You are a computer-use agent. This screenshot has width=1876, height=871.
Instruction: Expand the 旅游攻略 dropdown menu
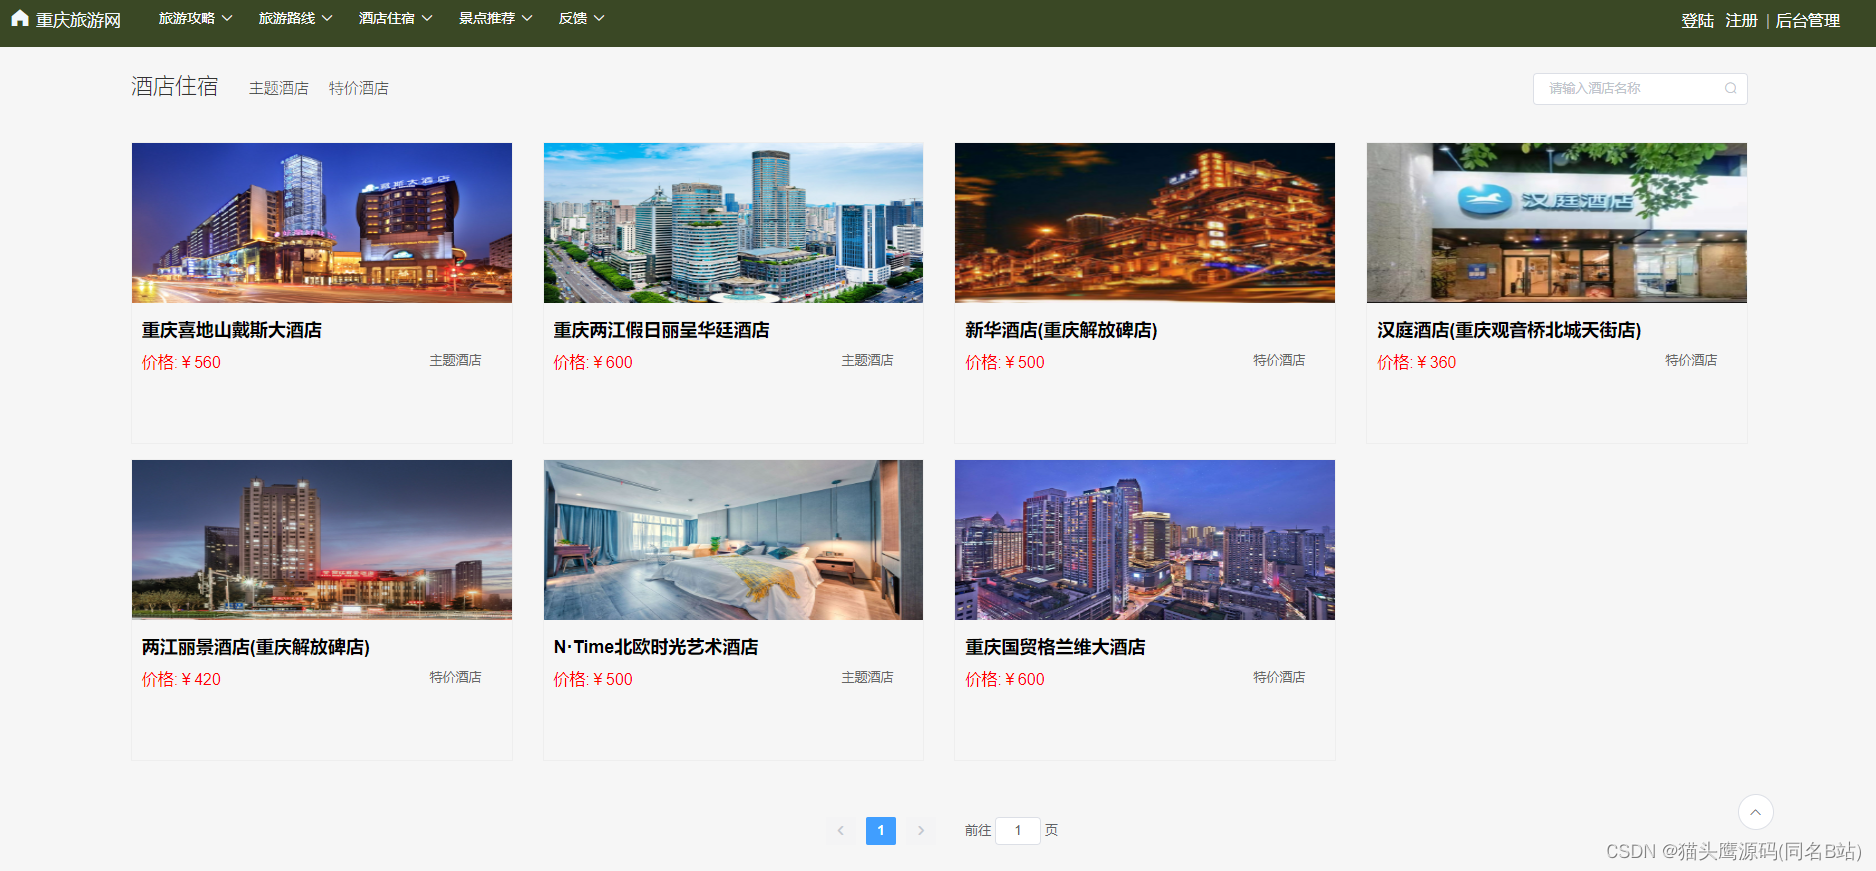195,18
